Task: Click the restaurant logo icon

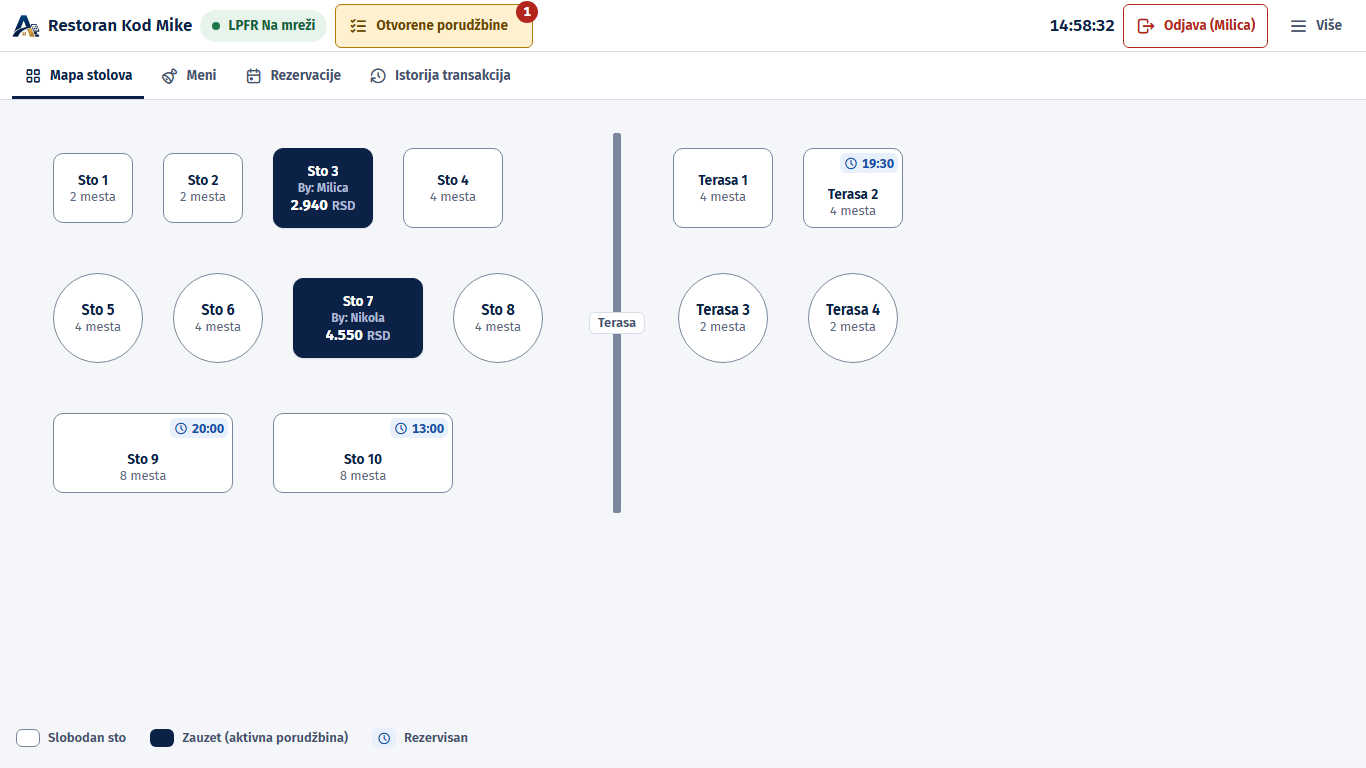Action: [26, 26]
